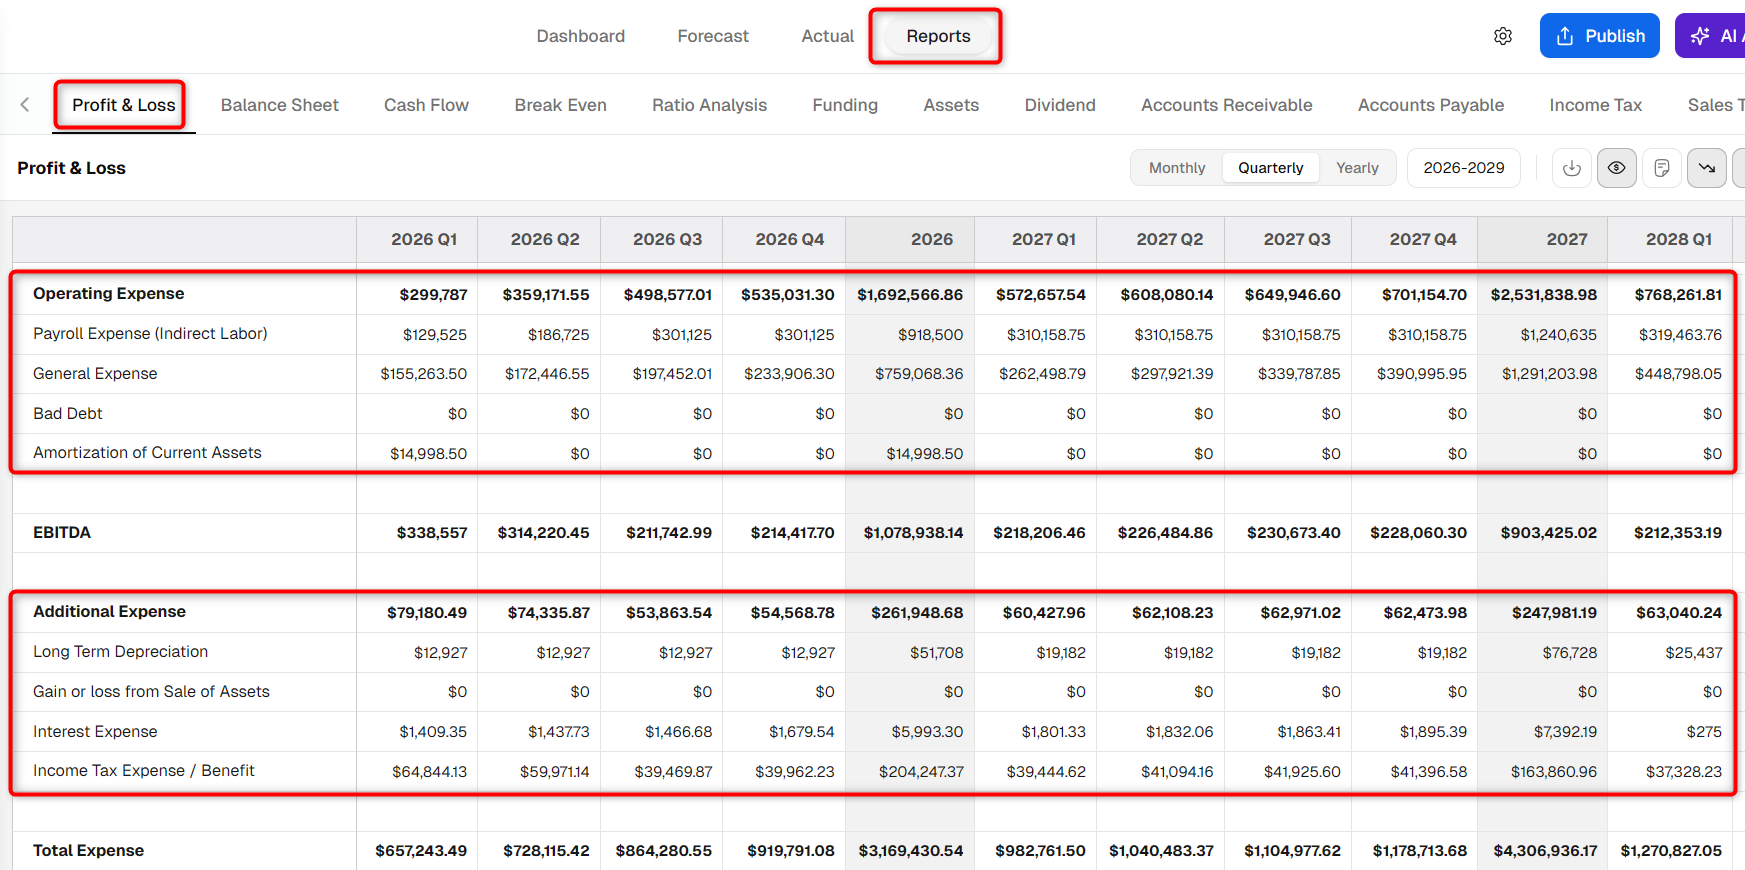Image resolution: width=1745 pixels, height=870 pixels.
Task: Select Yearly period view
Action: [1357, 168]
